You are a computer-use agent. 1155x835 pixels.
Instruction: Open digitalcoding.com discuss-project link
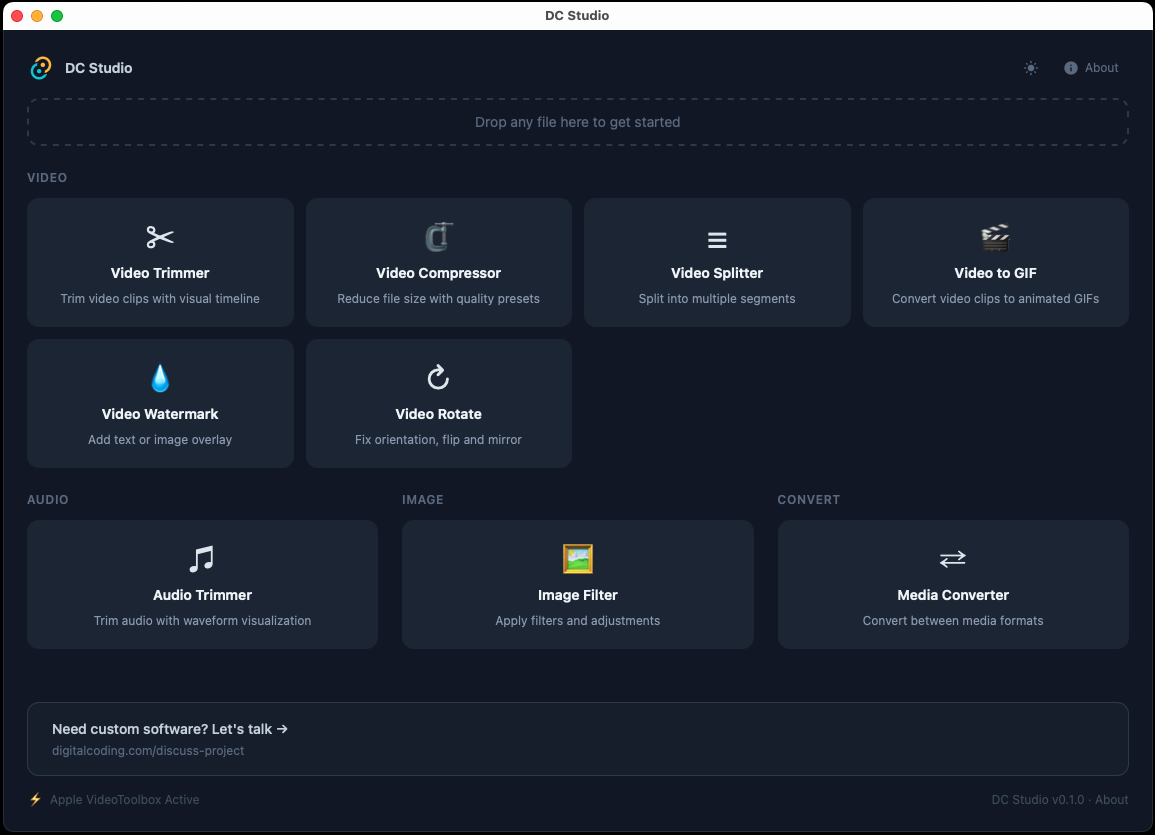(148, 750)
